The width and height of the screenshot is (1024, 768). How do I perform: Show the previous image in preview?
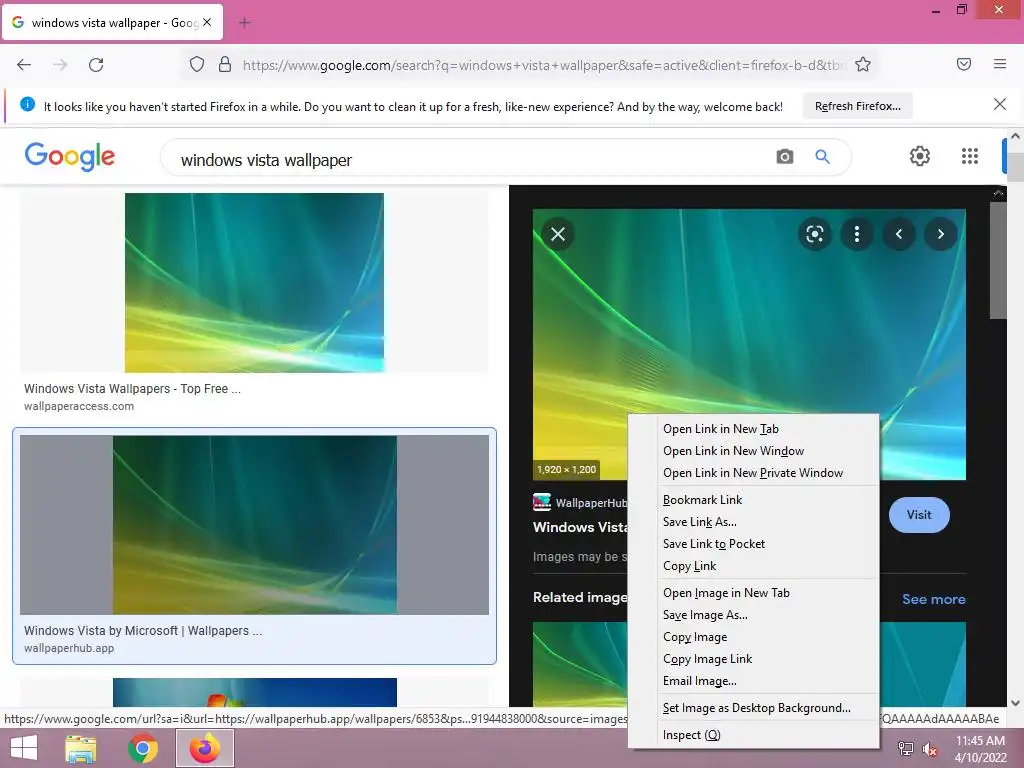tap(899, 234)
